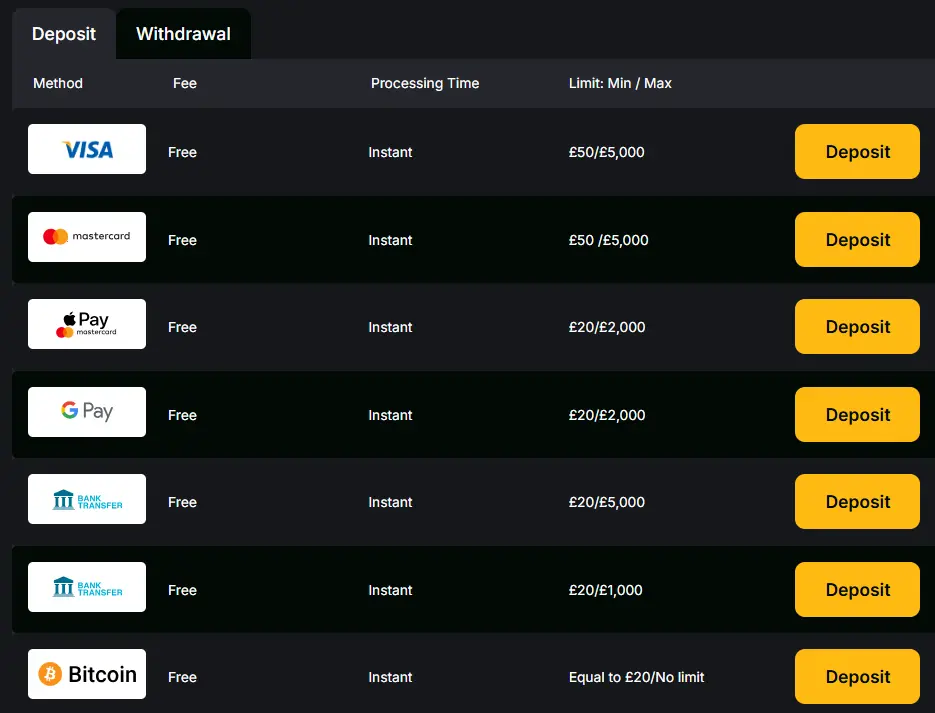Select the Mastercard payment logo

click(x=87, y=237)
